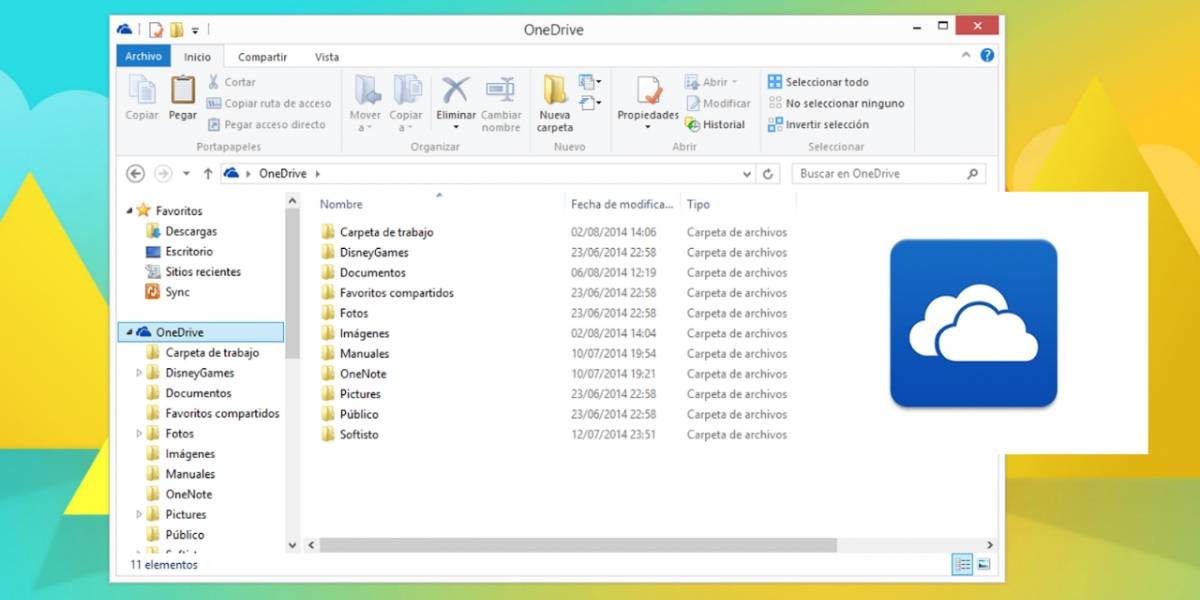Open the address bar history dropdown
Viewport: 1200px width, 600px height.
(748, 174)
